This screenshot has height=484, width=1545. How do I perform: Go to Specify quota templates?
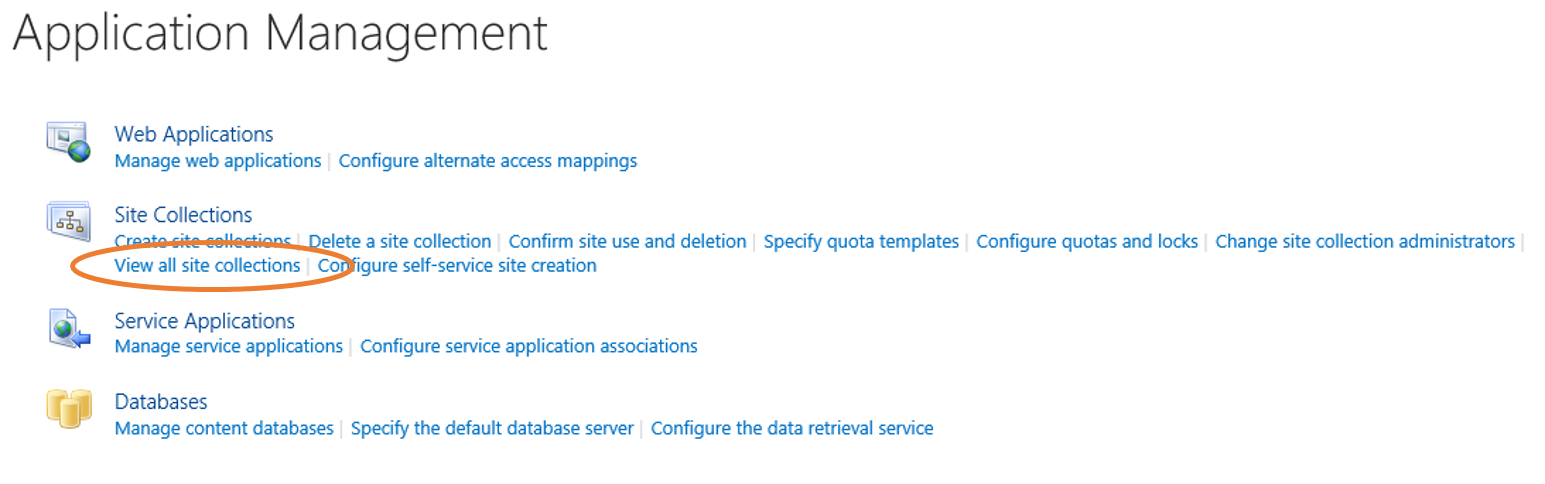click(x=861, y=241)
